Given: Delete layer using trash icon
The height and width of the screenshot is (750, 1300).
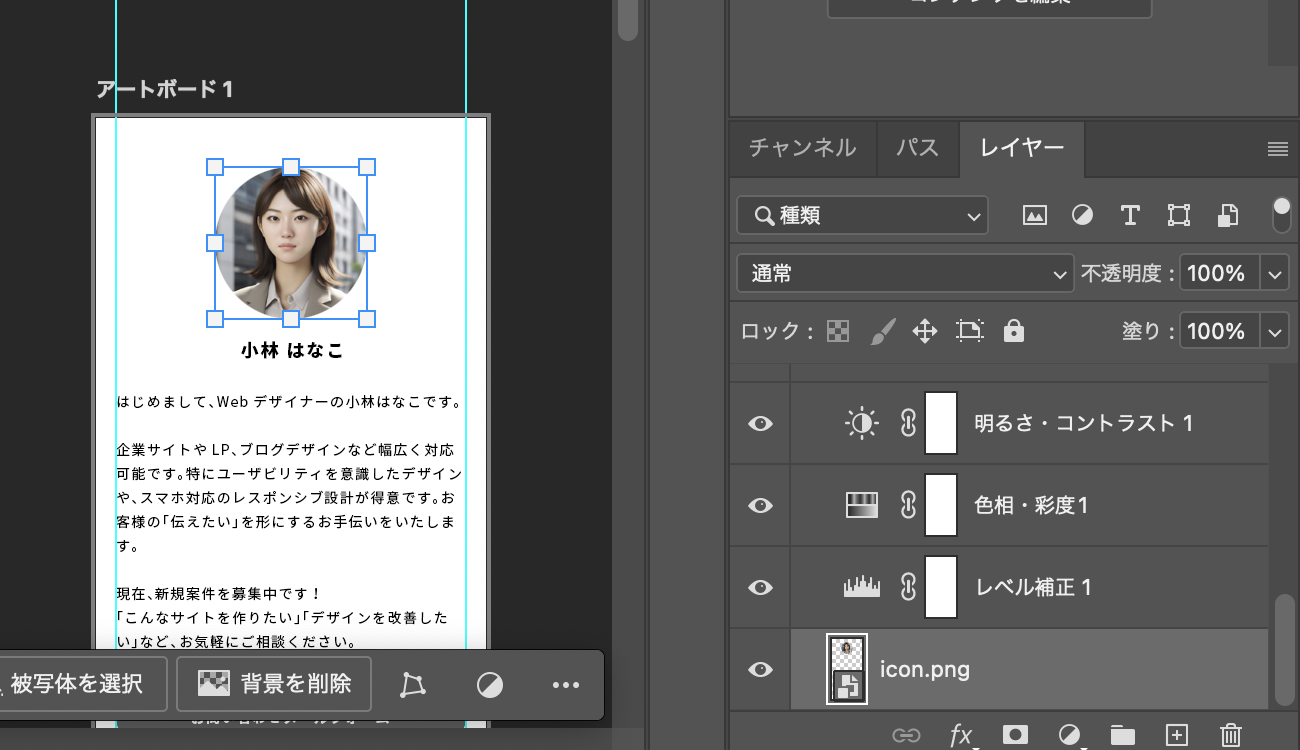Looking at the screenshot, I should 1231,735.
